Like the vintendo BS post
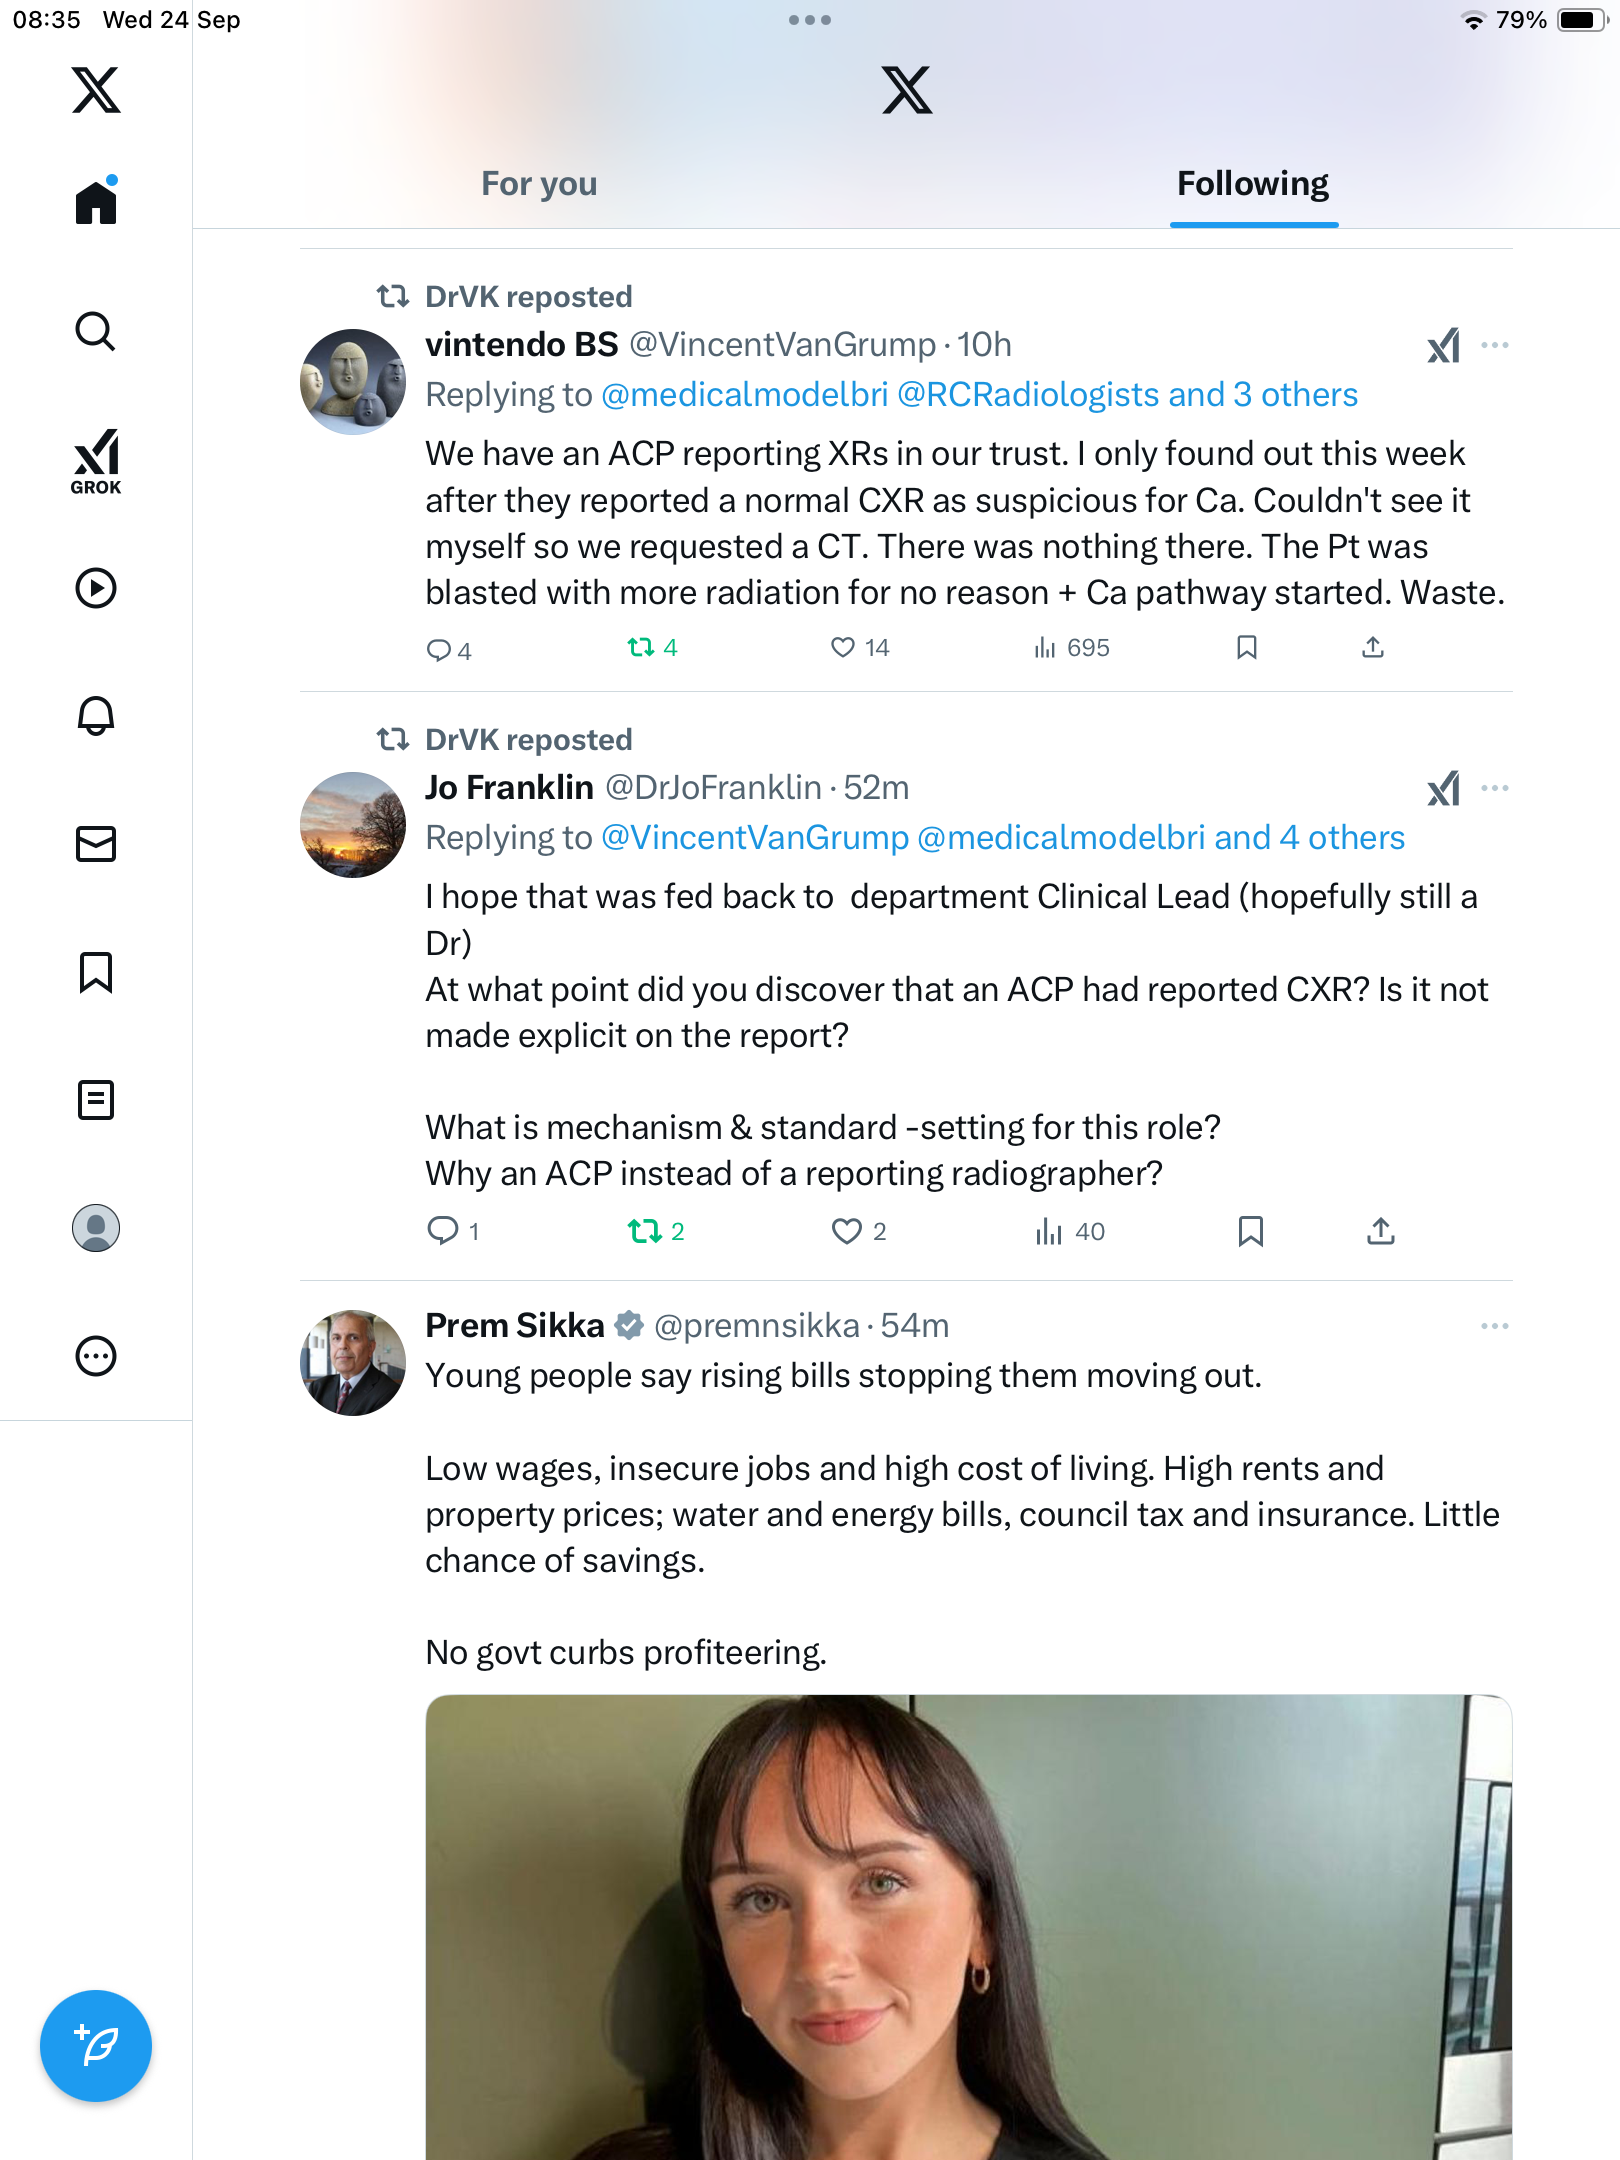Screen dimensions: 1620x2160 tap(843, 648)
